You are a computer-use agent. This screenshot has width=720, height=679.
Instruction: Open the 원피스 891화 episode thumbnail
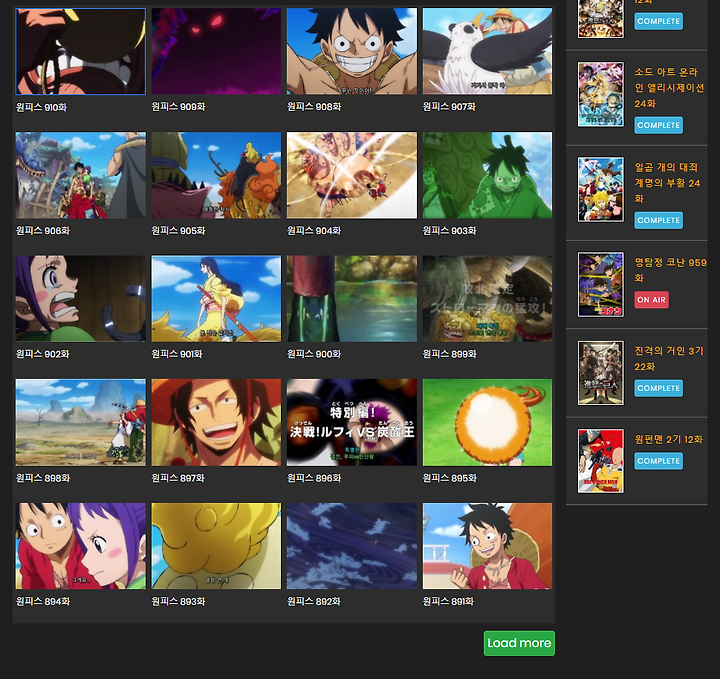(487, 546)
